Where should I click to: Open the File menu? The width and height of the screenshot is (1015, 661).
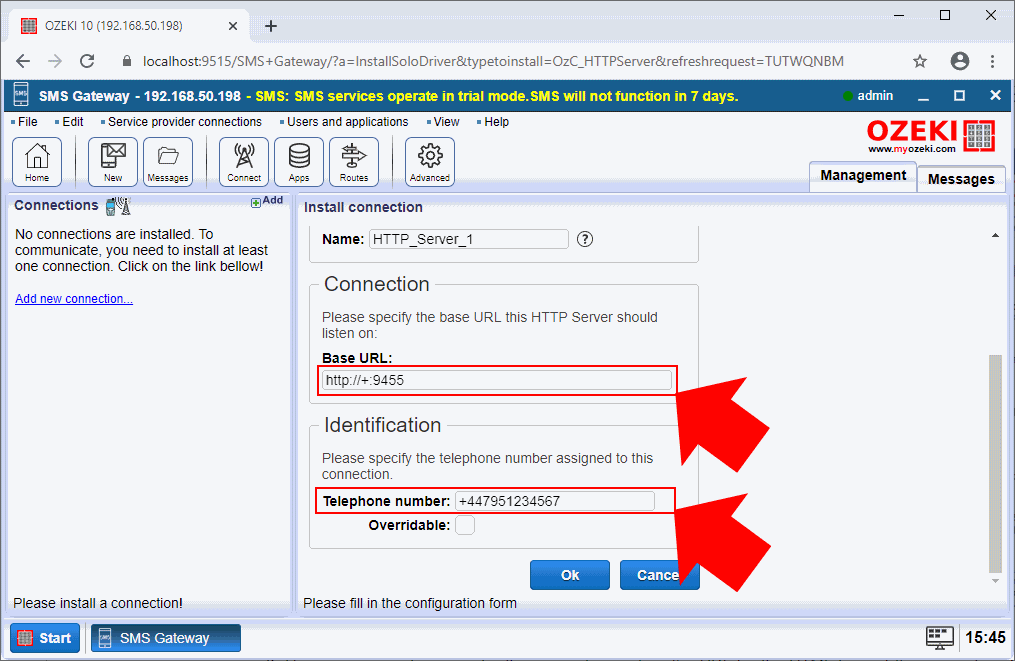click(27, 122)
